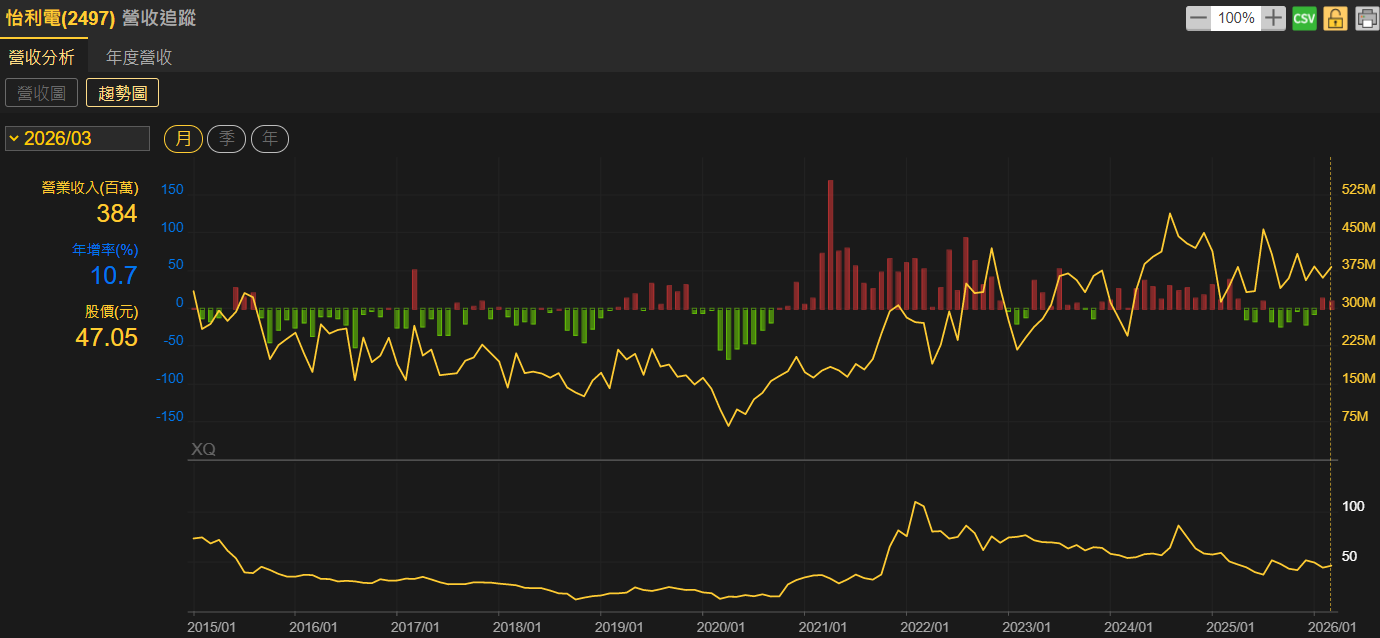Expand the 2026/03 date dropdown
This screenshot has width=1380, height=638.
coord(77,138)
